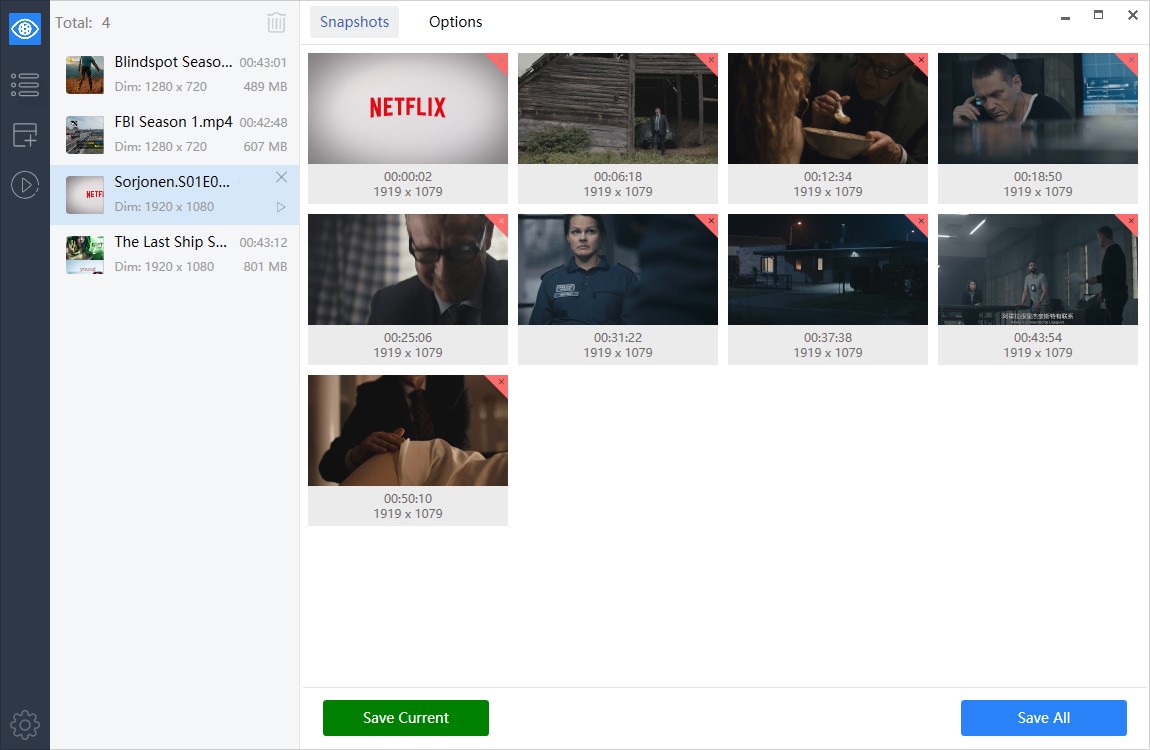The image size is (1150, 750).
Task: Minimize the application window
Action: (1065, 16)
